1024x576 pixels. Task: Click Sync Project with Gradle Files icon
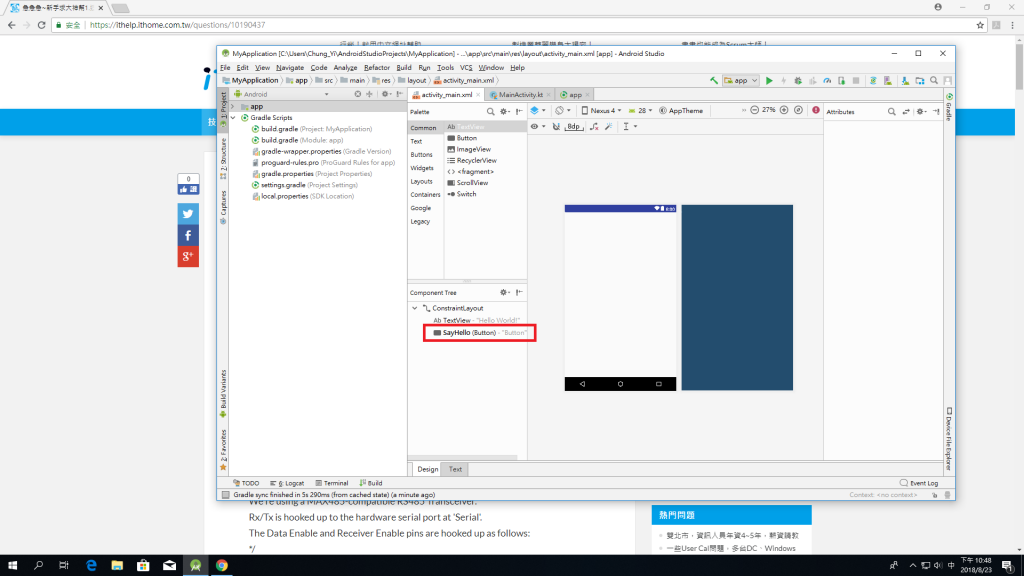click(873, 81)
